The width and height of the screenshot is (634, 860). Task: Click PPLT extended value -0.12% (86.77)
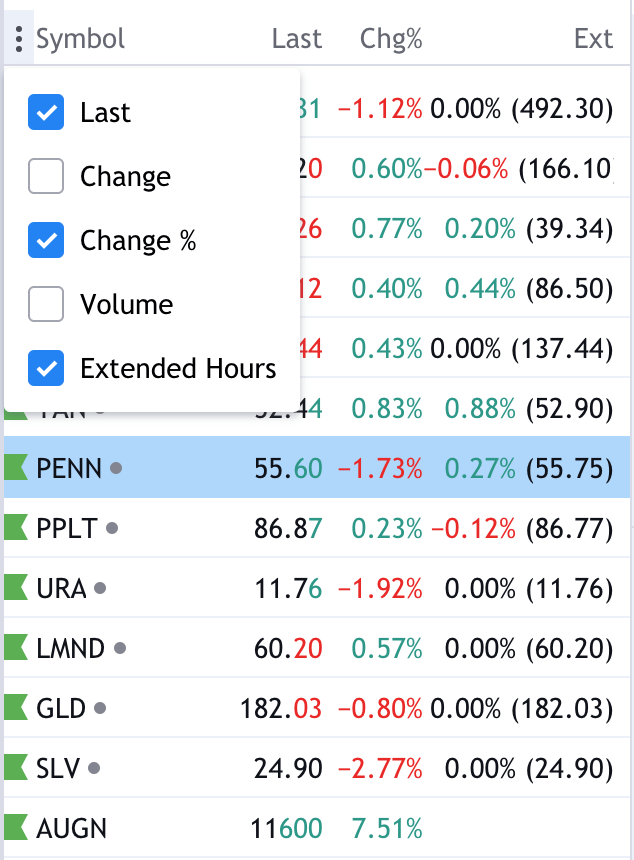(x=522, y=529)
